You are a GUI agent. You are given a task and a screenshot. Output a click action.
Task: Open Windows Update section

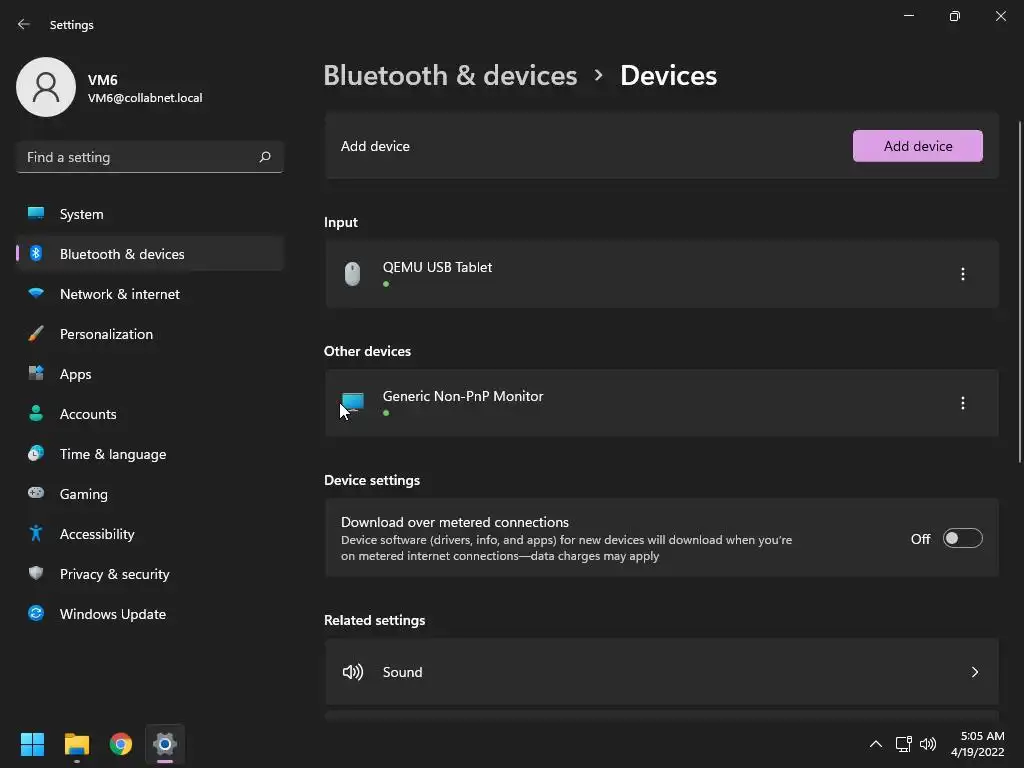coord(112,614)
